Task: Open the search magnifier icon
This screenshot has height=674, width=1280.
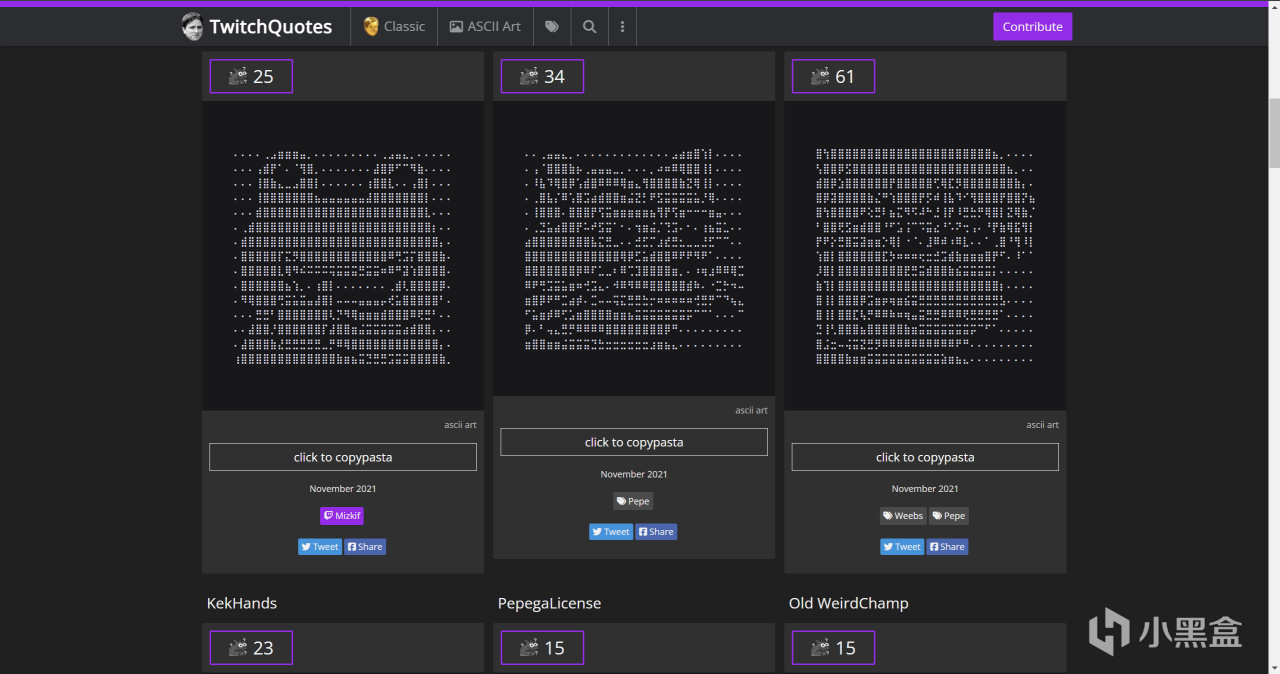Action: (590, 27)
